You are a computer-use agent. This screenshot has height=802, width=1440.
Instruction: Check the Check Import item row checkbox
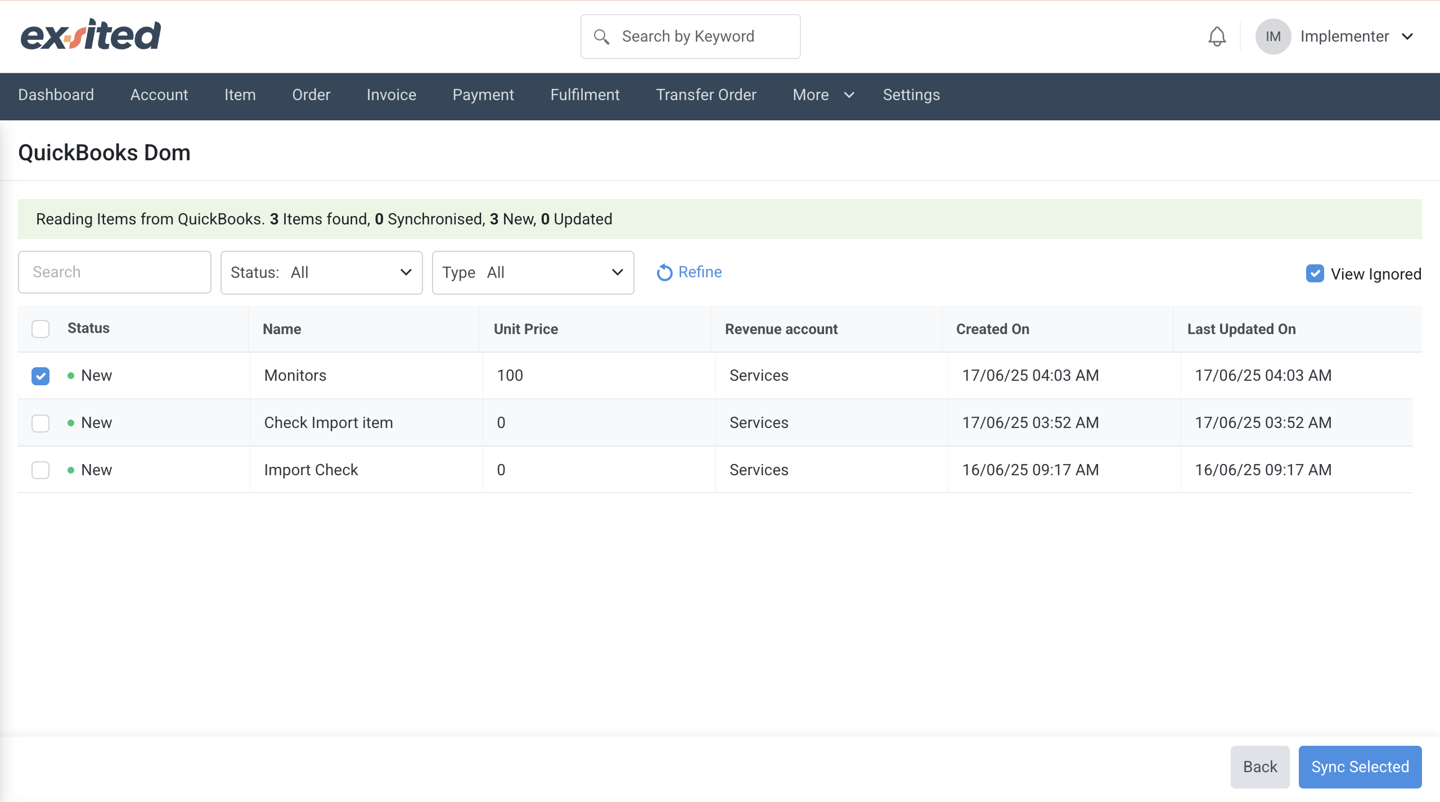(40, 423)
